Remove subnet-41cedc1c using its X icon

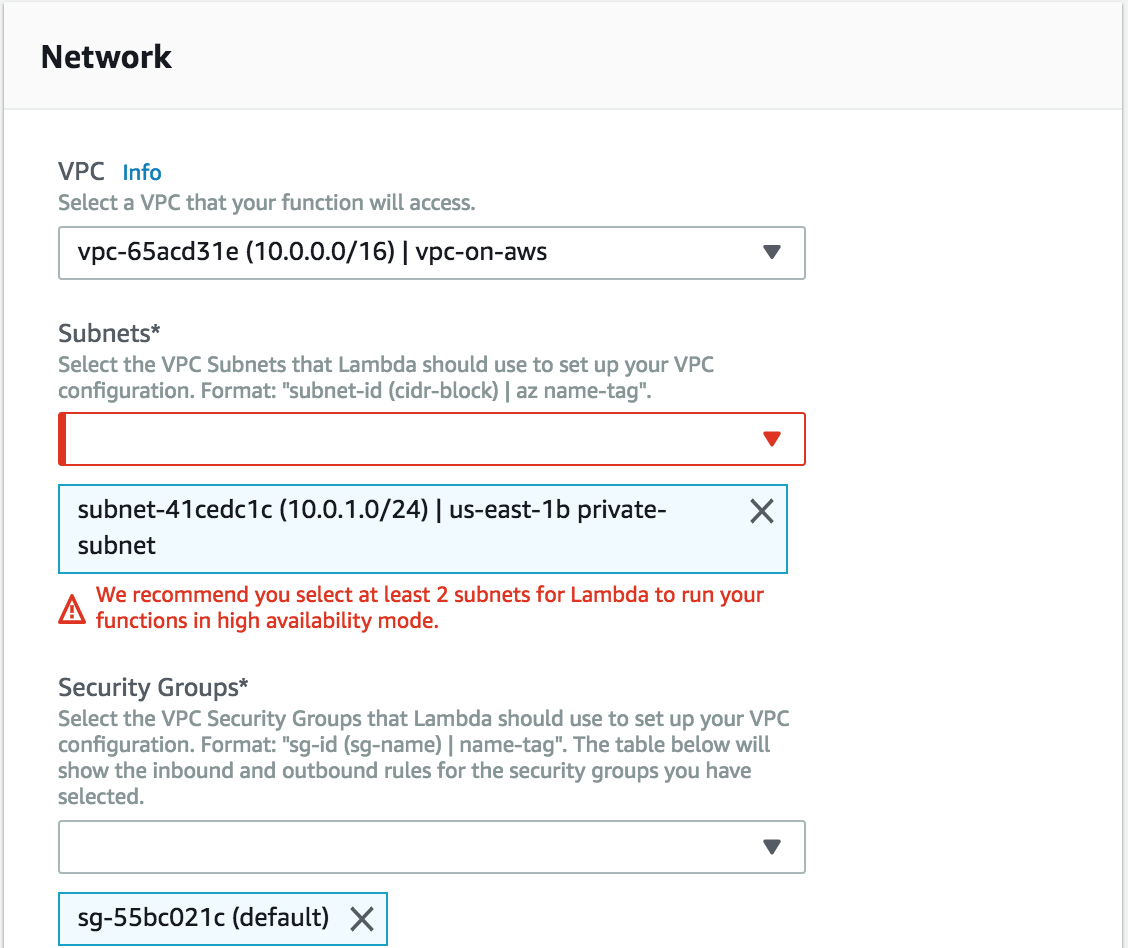tap(761, 511)
